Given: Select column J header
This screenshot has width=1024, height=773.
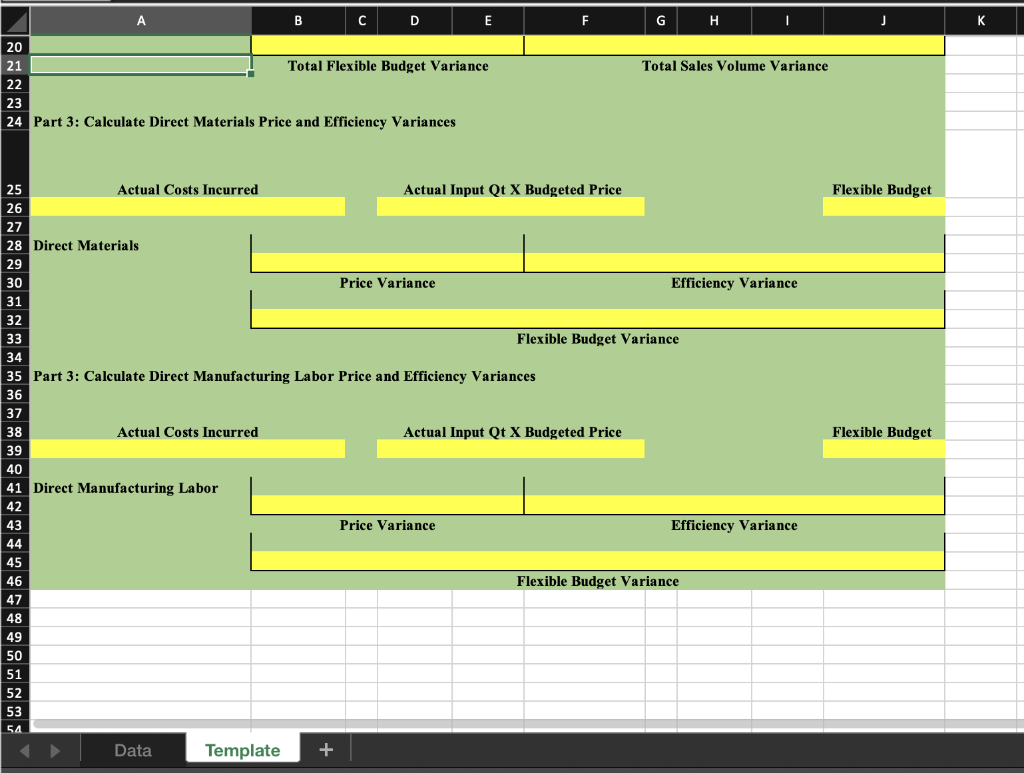Looking at the screenshot, I should [x=883, y=21].
